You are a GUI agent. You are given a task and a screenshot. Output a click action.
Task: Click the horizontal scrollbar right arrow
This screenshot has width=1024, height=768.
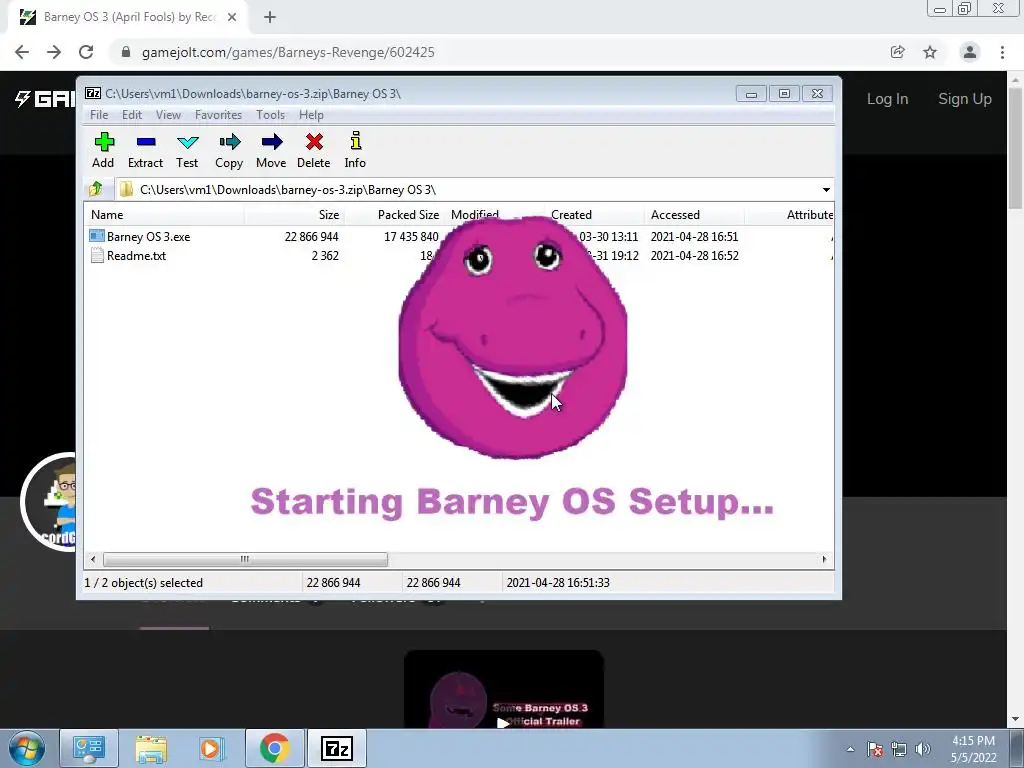click(x=824, y=559)
